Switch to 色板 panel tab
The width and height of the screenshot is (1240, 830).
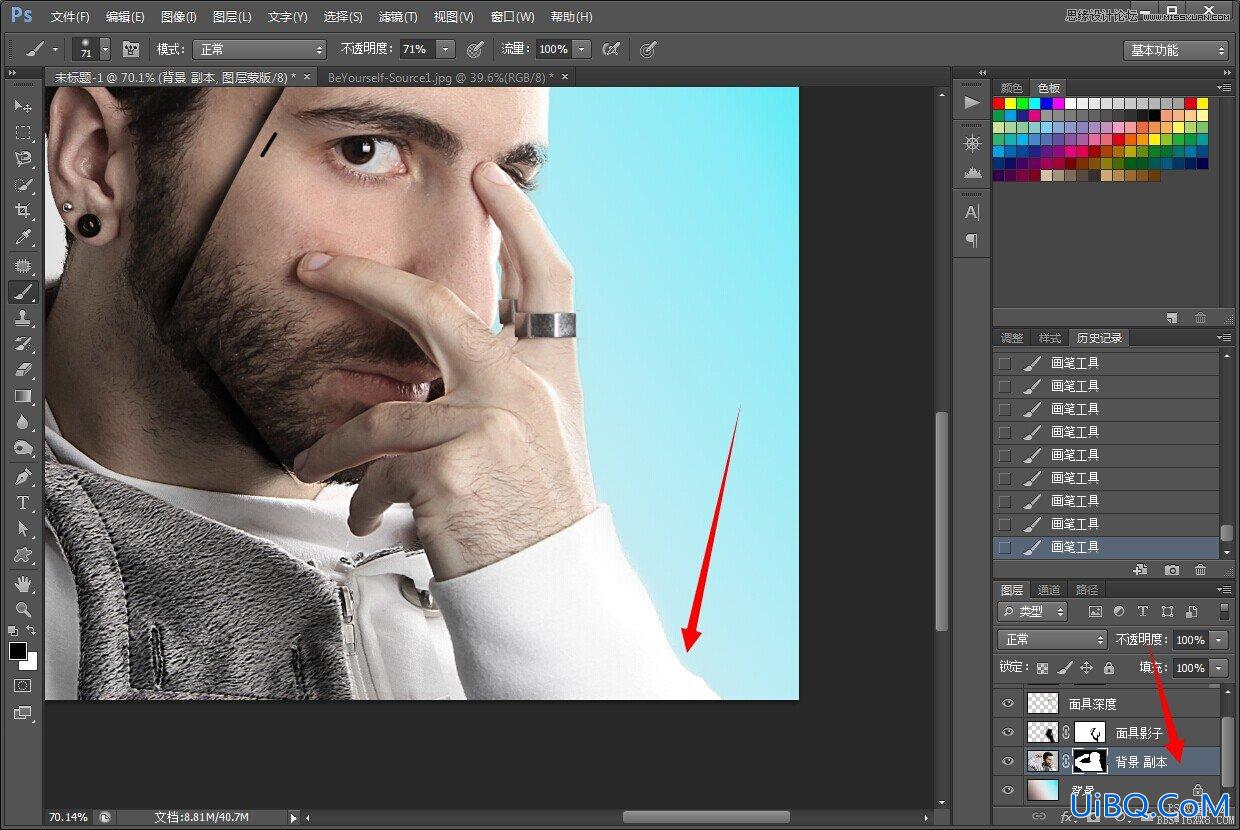pos(1048,88)
